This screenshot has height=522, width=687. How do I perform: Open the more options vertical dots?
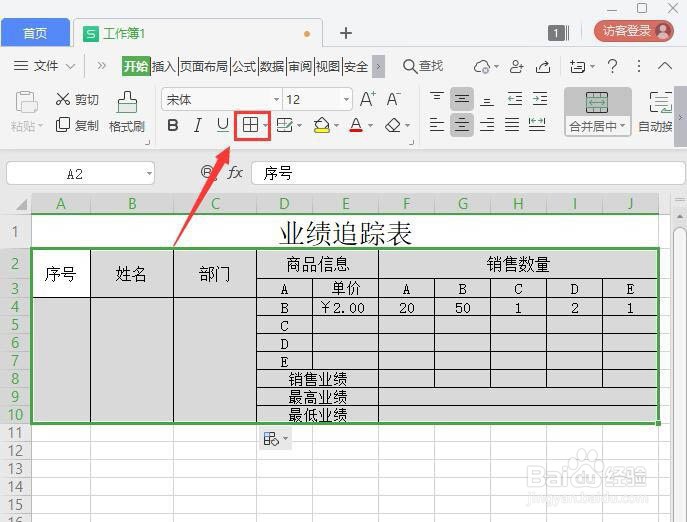point(639,66)
